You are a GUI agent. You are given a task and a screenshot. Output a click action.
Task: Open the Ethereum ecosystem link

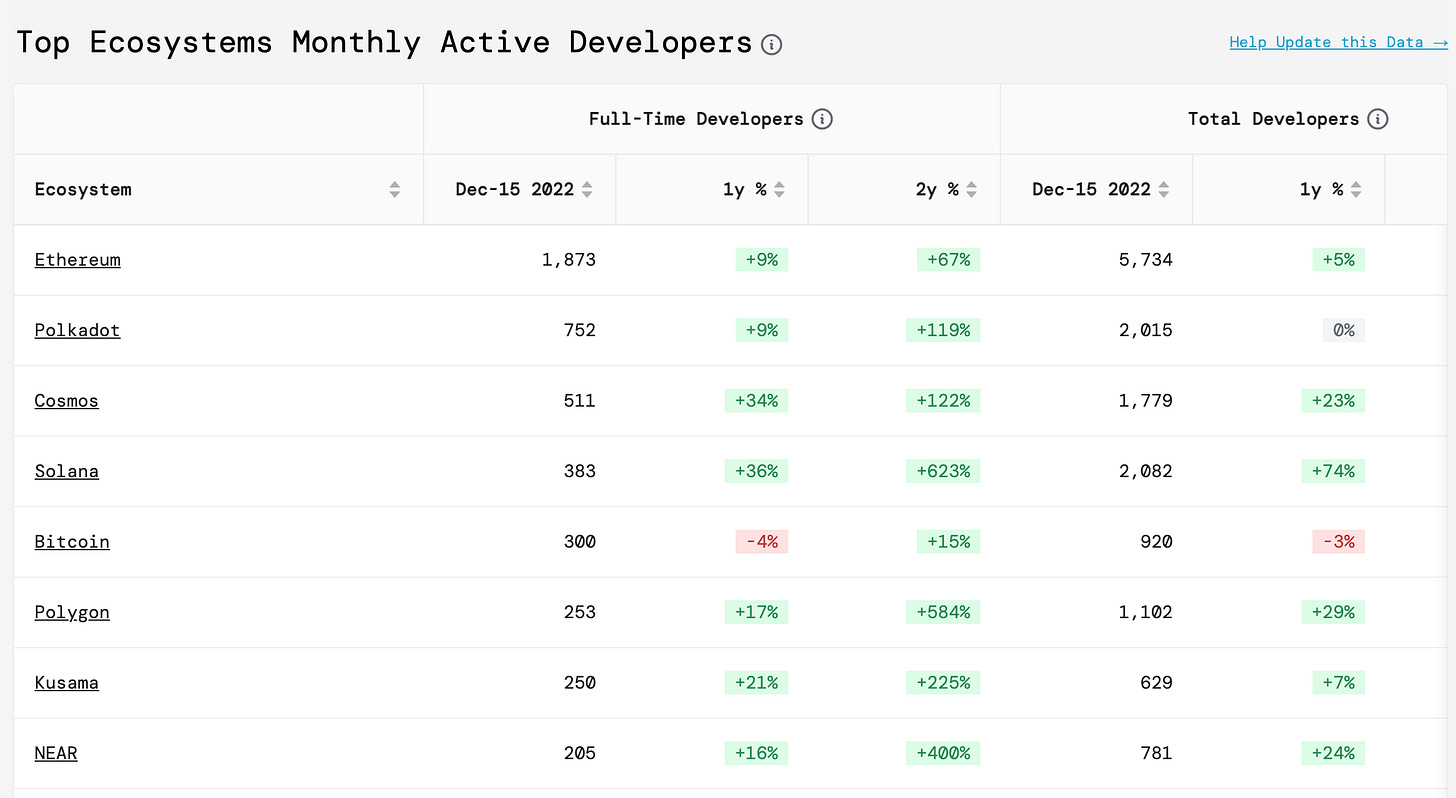(77, 260)
